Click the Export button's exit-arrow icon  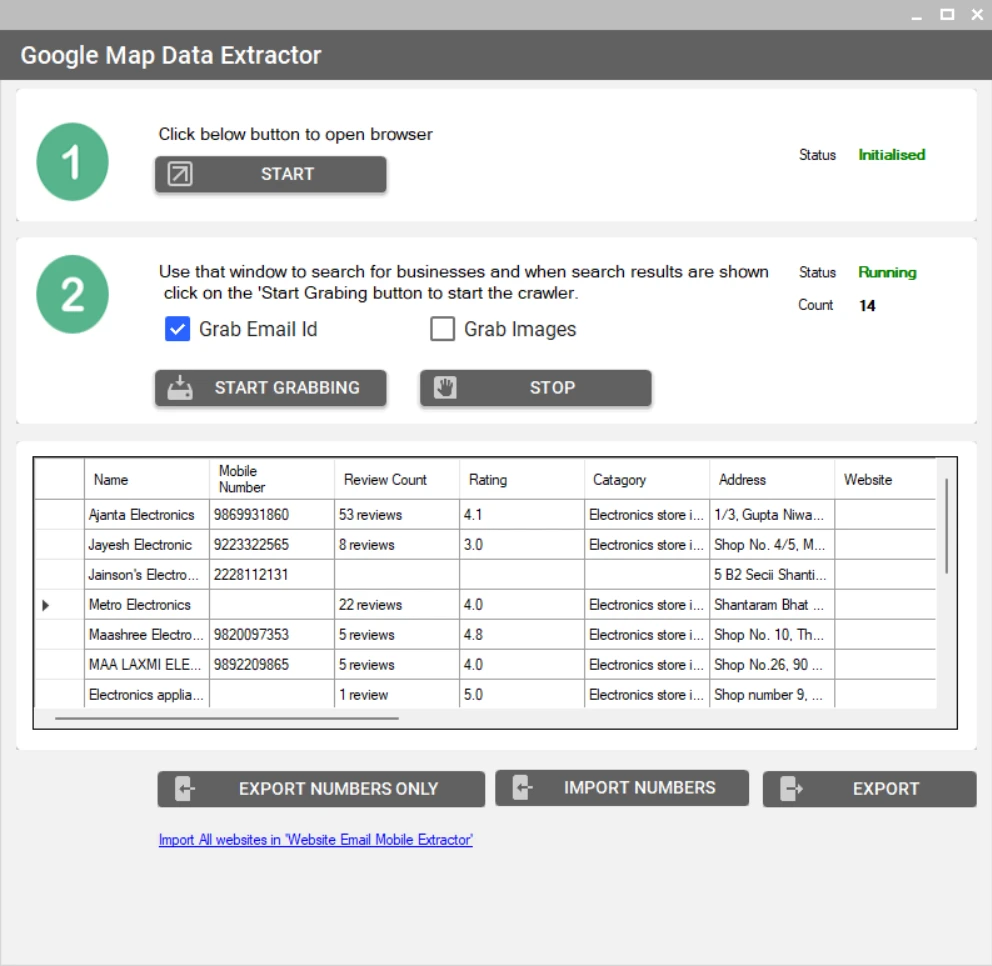791,789
